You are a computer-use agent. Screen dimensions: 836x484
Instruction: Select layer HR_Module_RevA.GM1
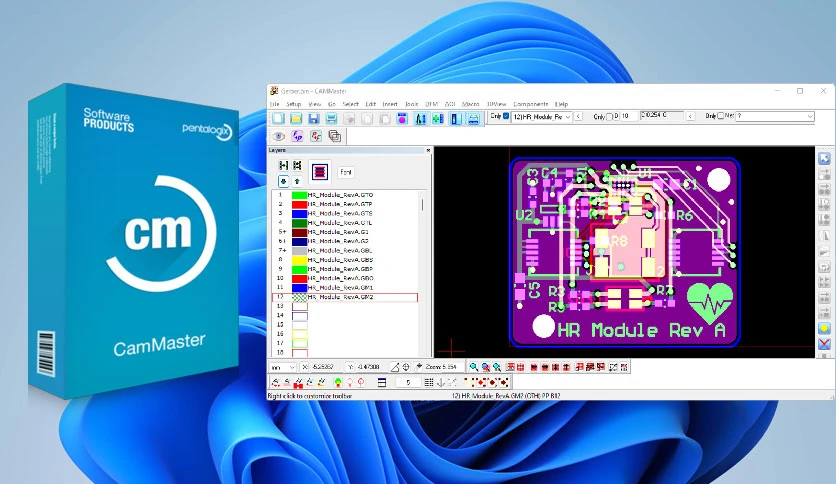(340, 288)
